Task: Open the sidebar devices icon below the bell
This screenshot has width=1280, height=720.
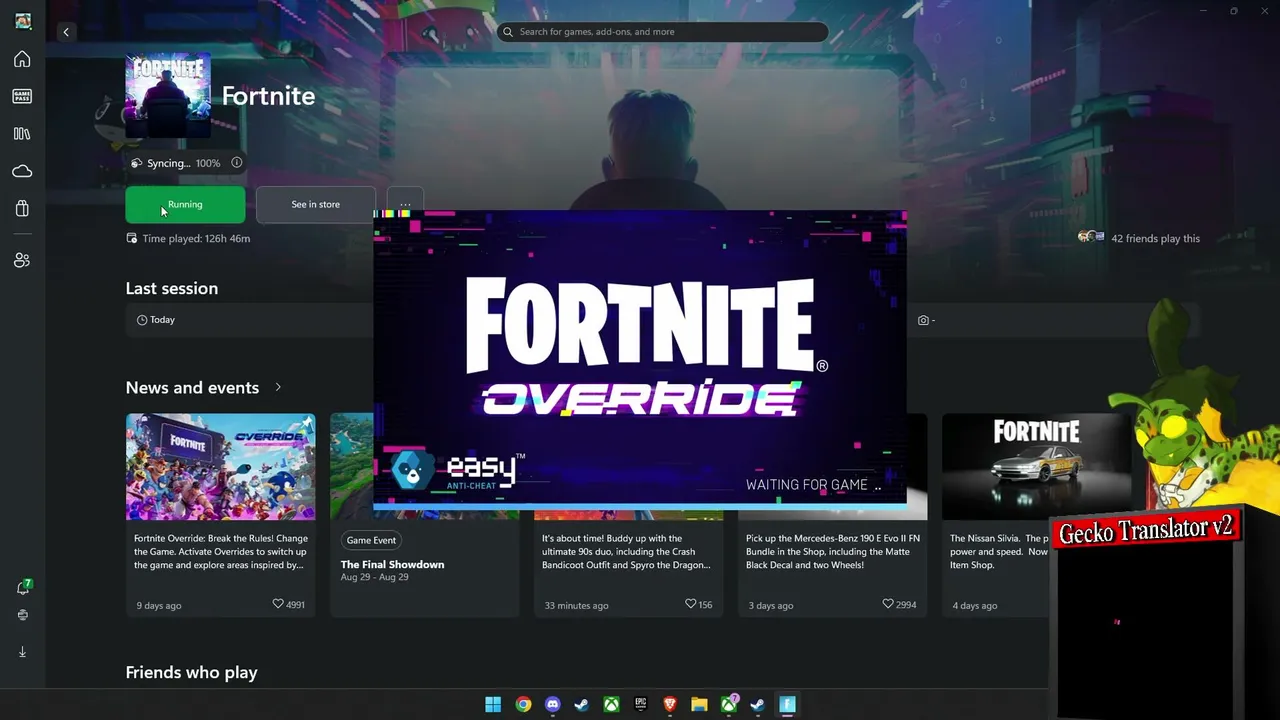Action: [22, 615]
